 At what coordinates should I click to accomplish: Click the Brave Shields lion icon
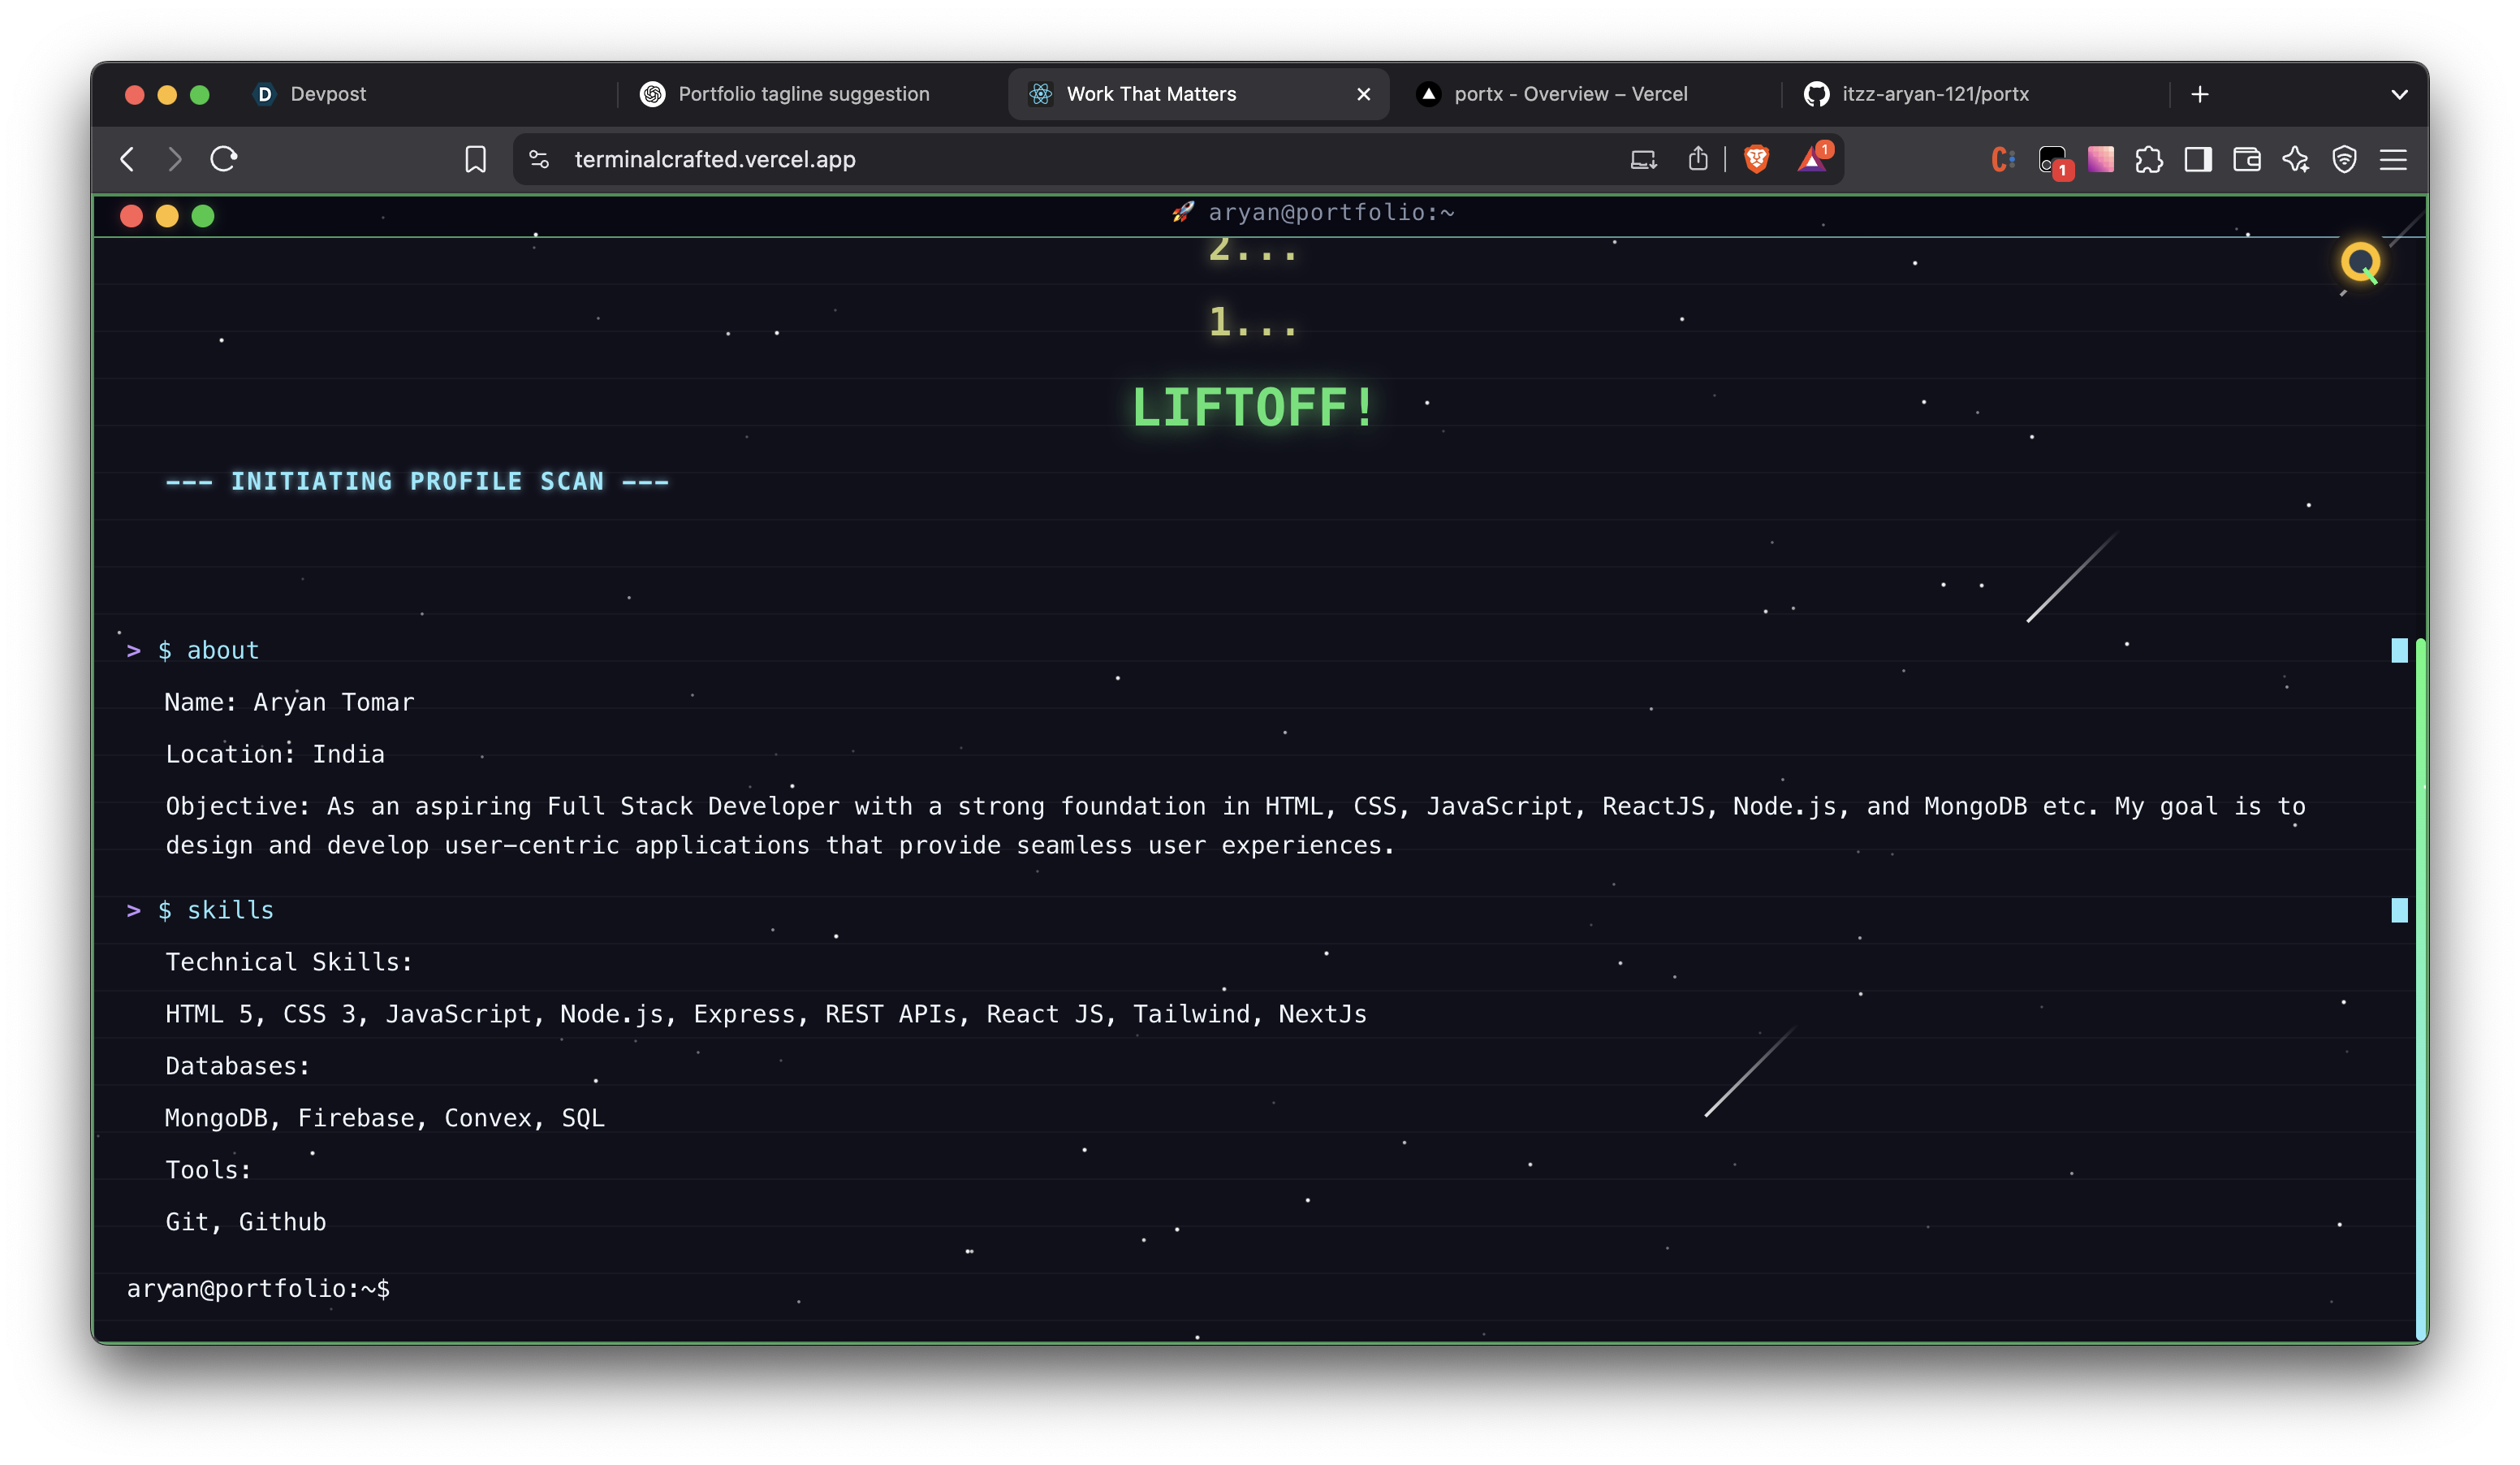tap(1756, 159)
